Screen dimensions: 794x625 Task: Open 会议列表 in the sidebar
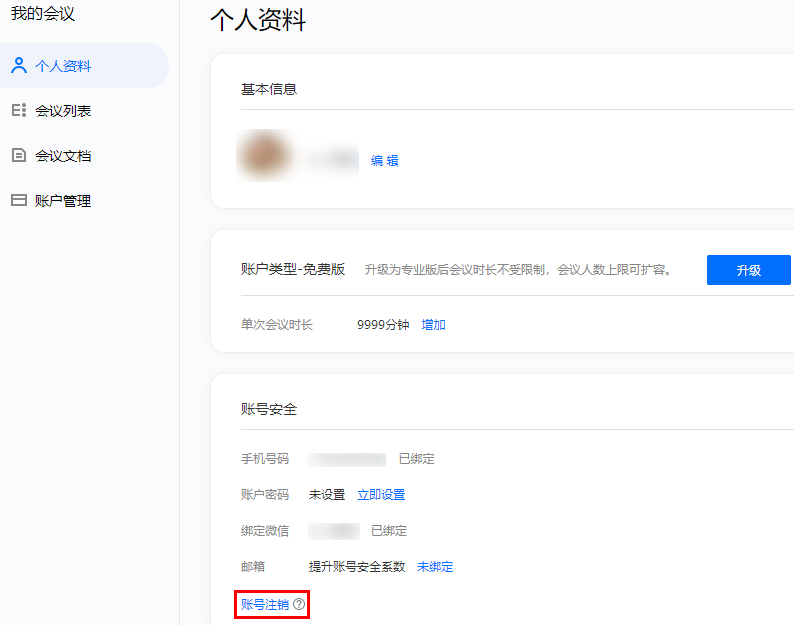point(63,111)
